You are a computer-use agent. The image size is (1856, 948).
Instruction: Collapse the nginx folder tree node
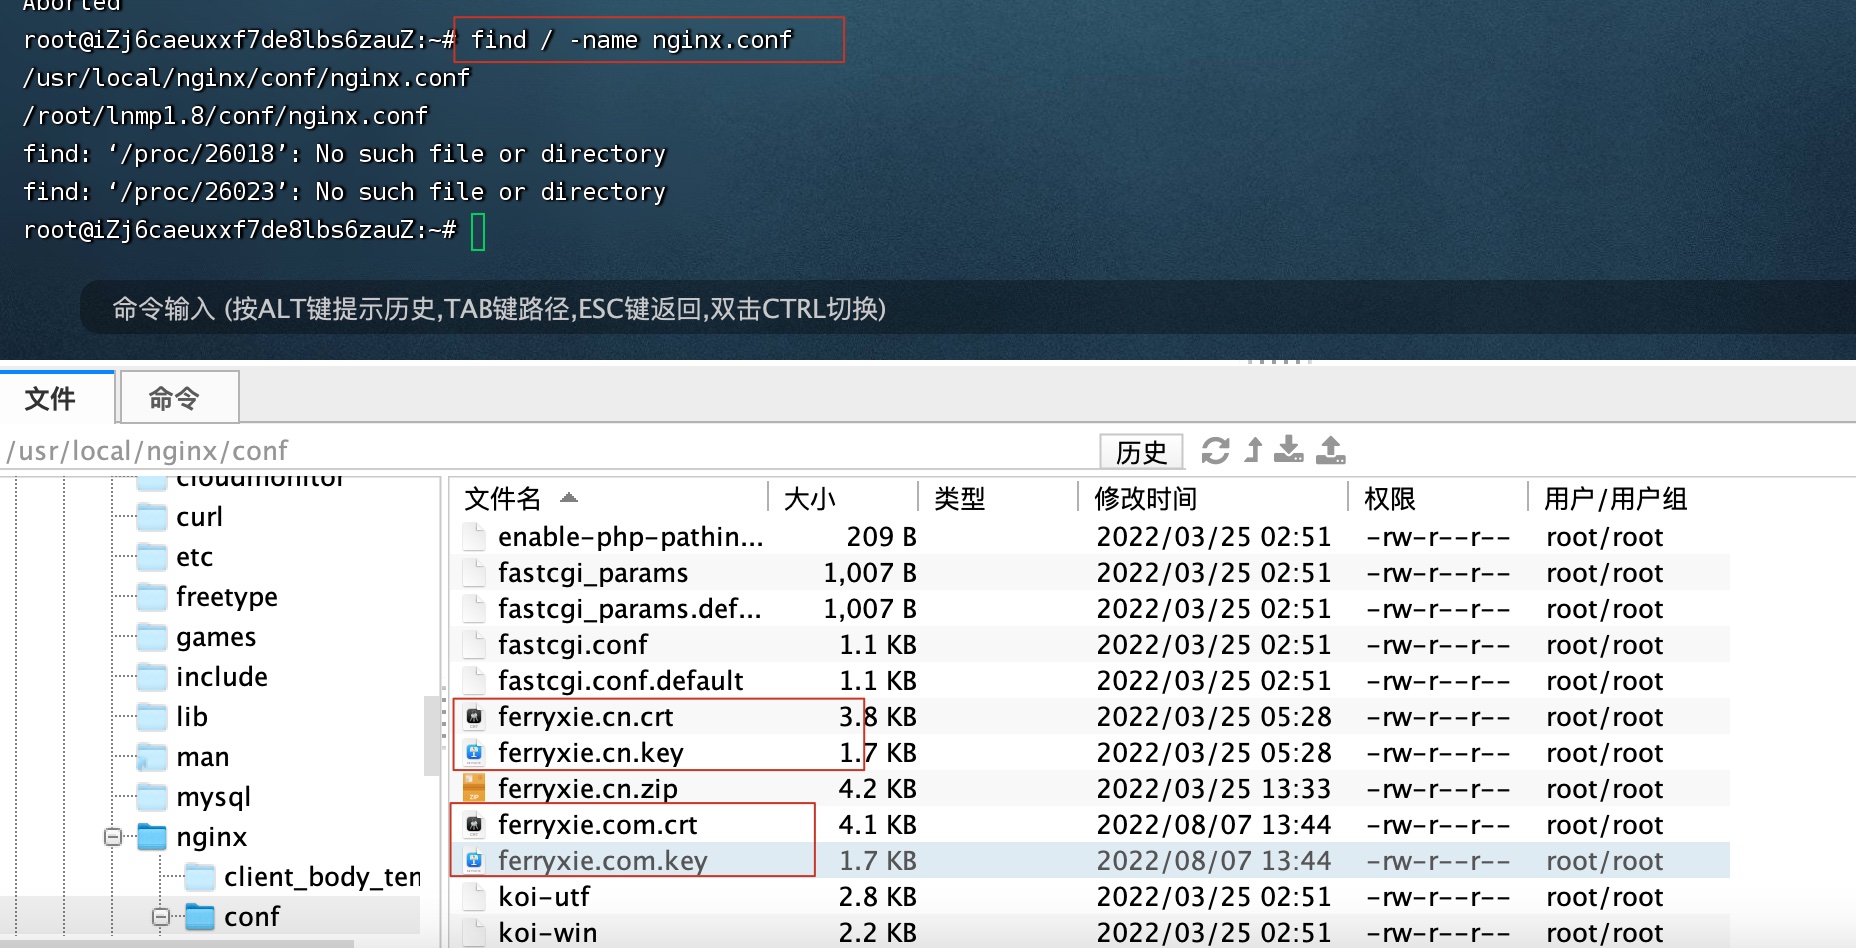point(113,837)
